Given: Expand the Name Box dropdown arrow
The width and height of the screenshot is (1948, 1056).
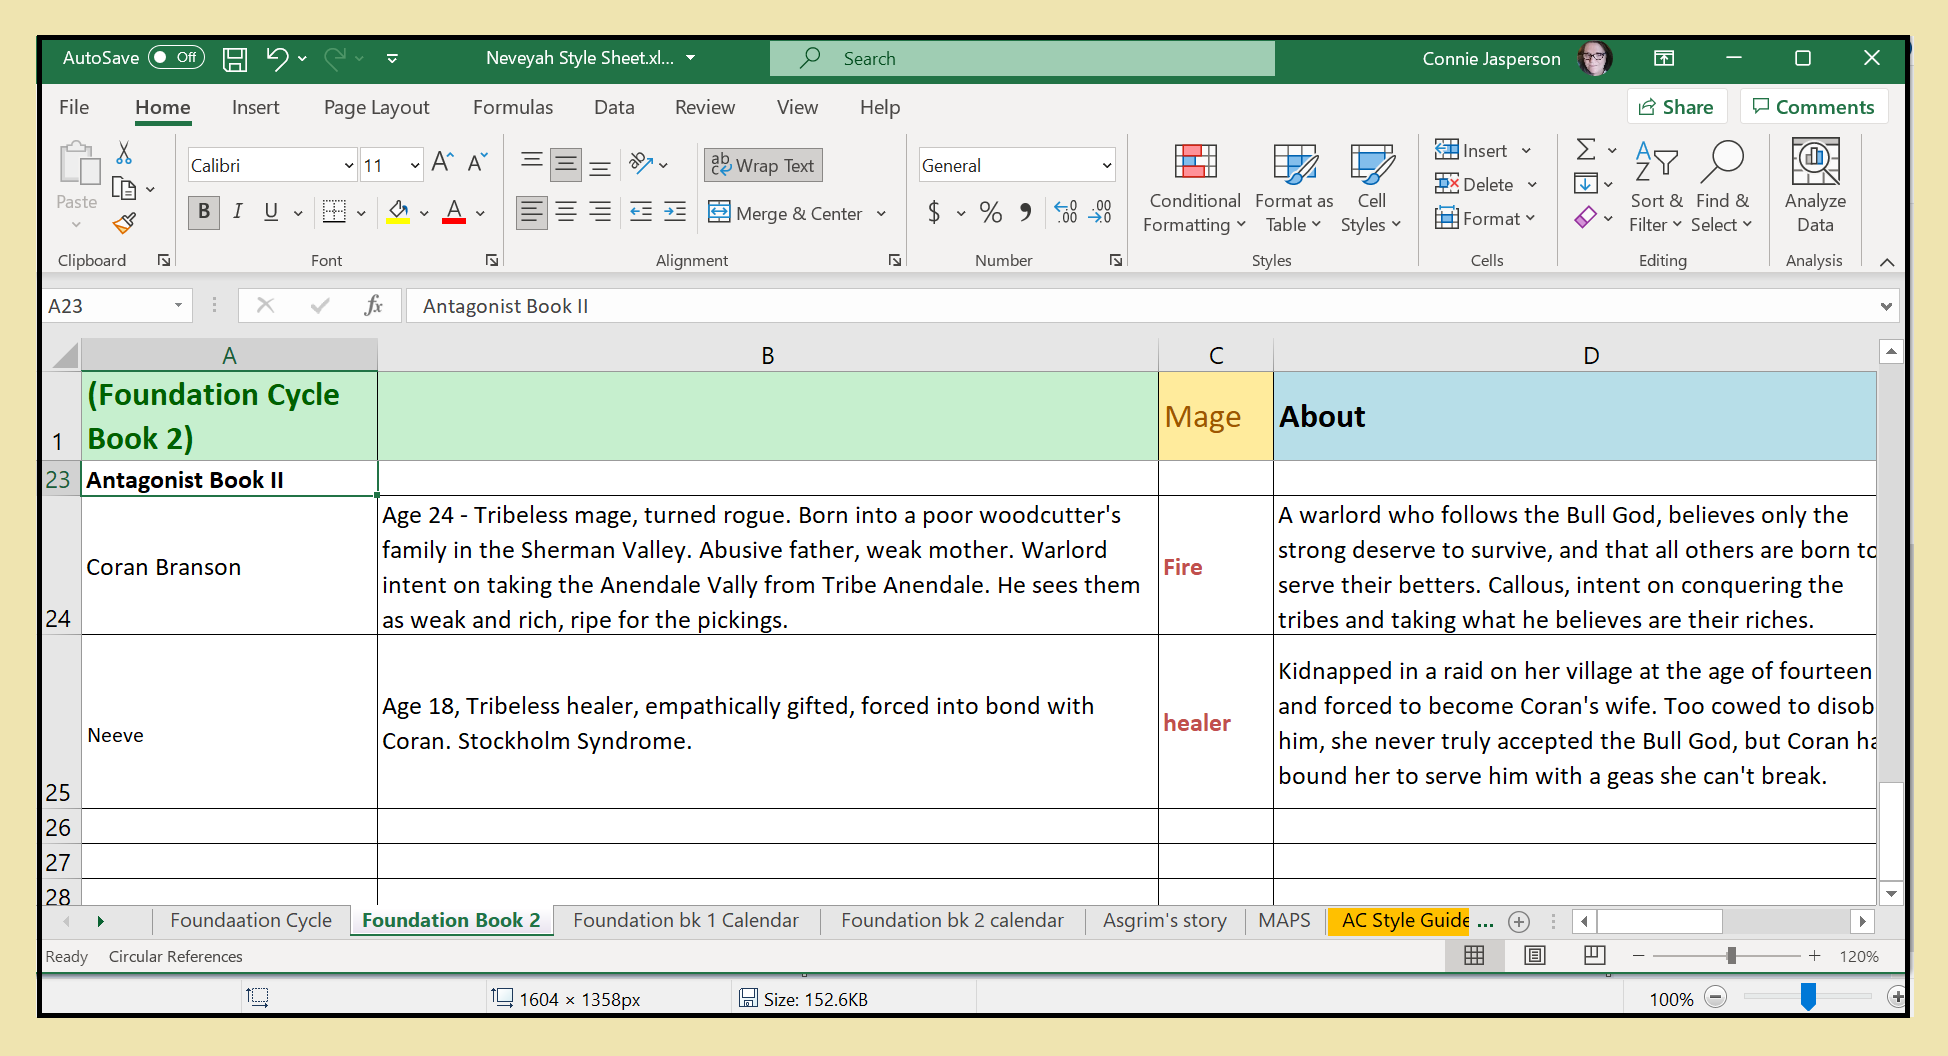Looking at the screenshot, I should point(178,306).
